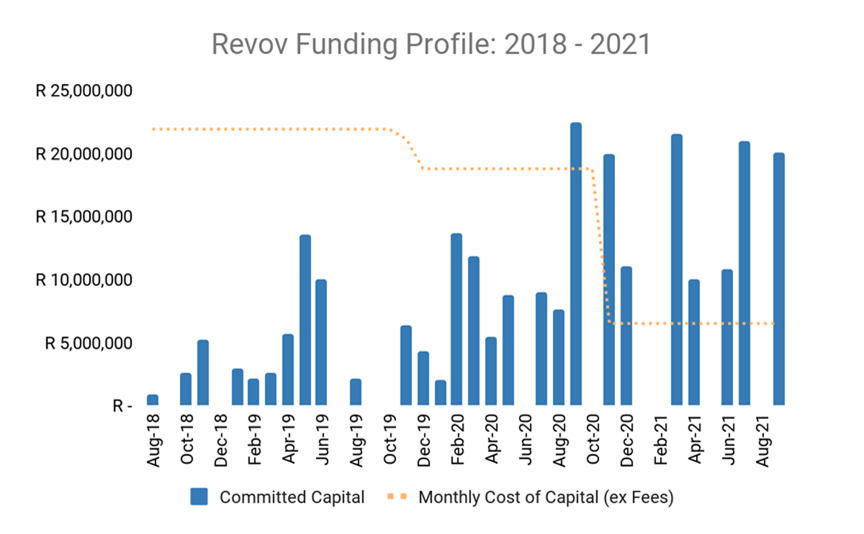The height and width of the screenshot is (534, 864).
Task: Select the blue bar above Aug-19
Action: pyautogui.click(x=355, y=392)
